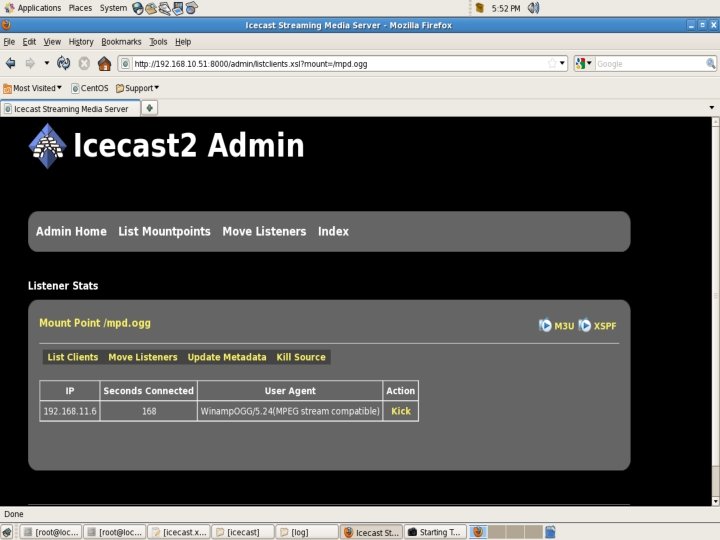Open the GNOME Places menu

point(80,8)
